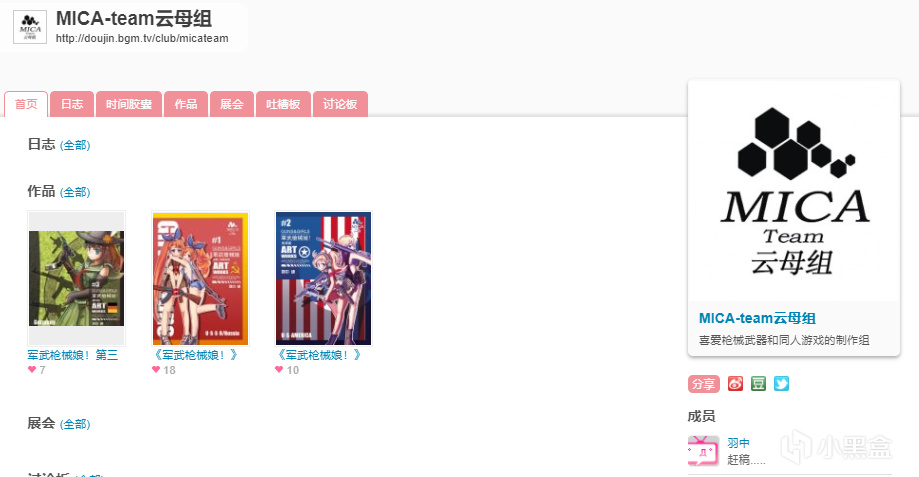Image resolution: width=919 pixels, height=477 pixels.
Task: Open the 时间胶囊 tab
Action: (129, 104)
